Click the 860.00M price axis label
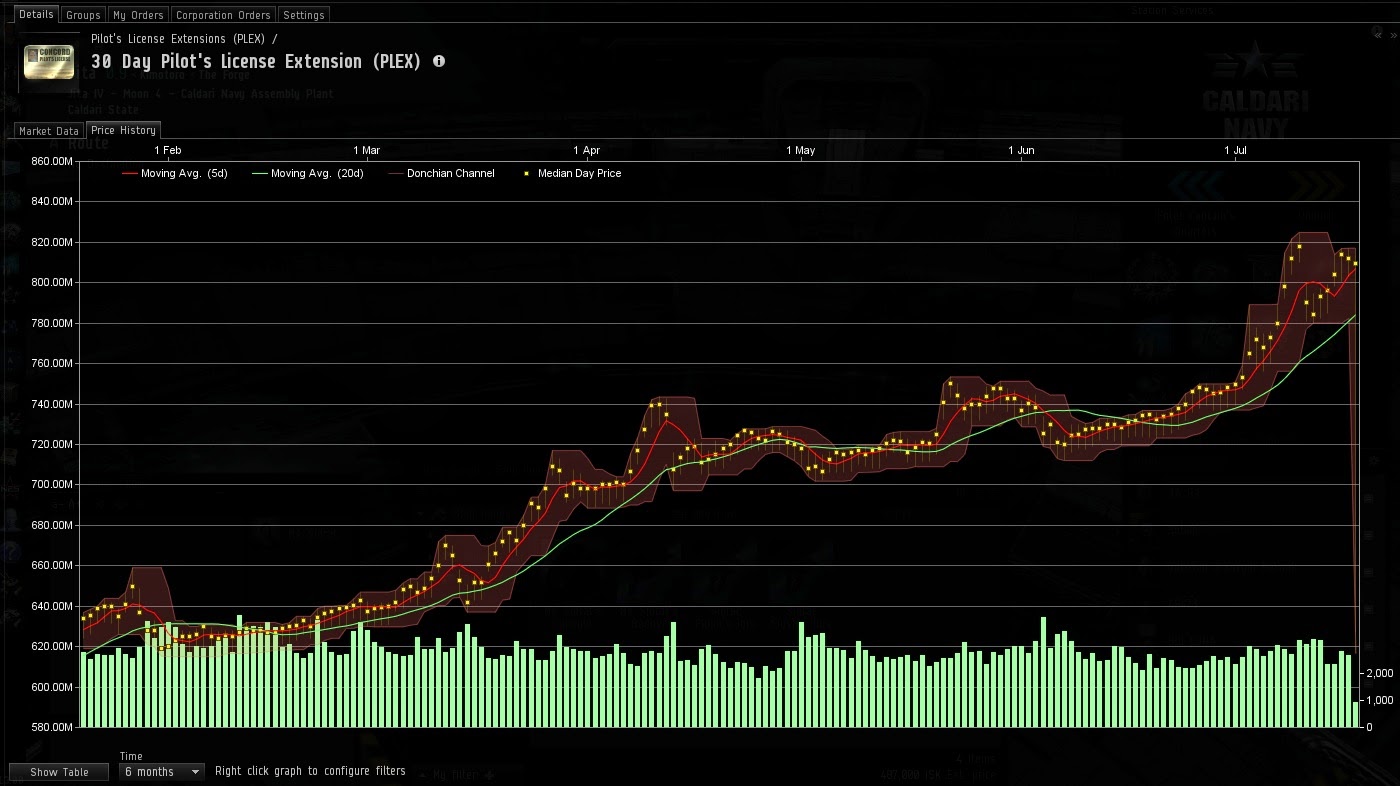The height and width of the screenshot is (786, 1400). 52,161
